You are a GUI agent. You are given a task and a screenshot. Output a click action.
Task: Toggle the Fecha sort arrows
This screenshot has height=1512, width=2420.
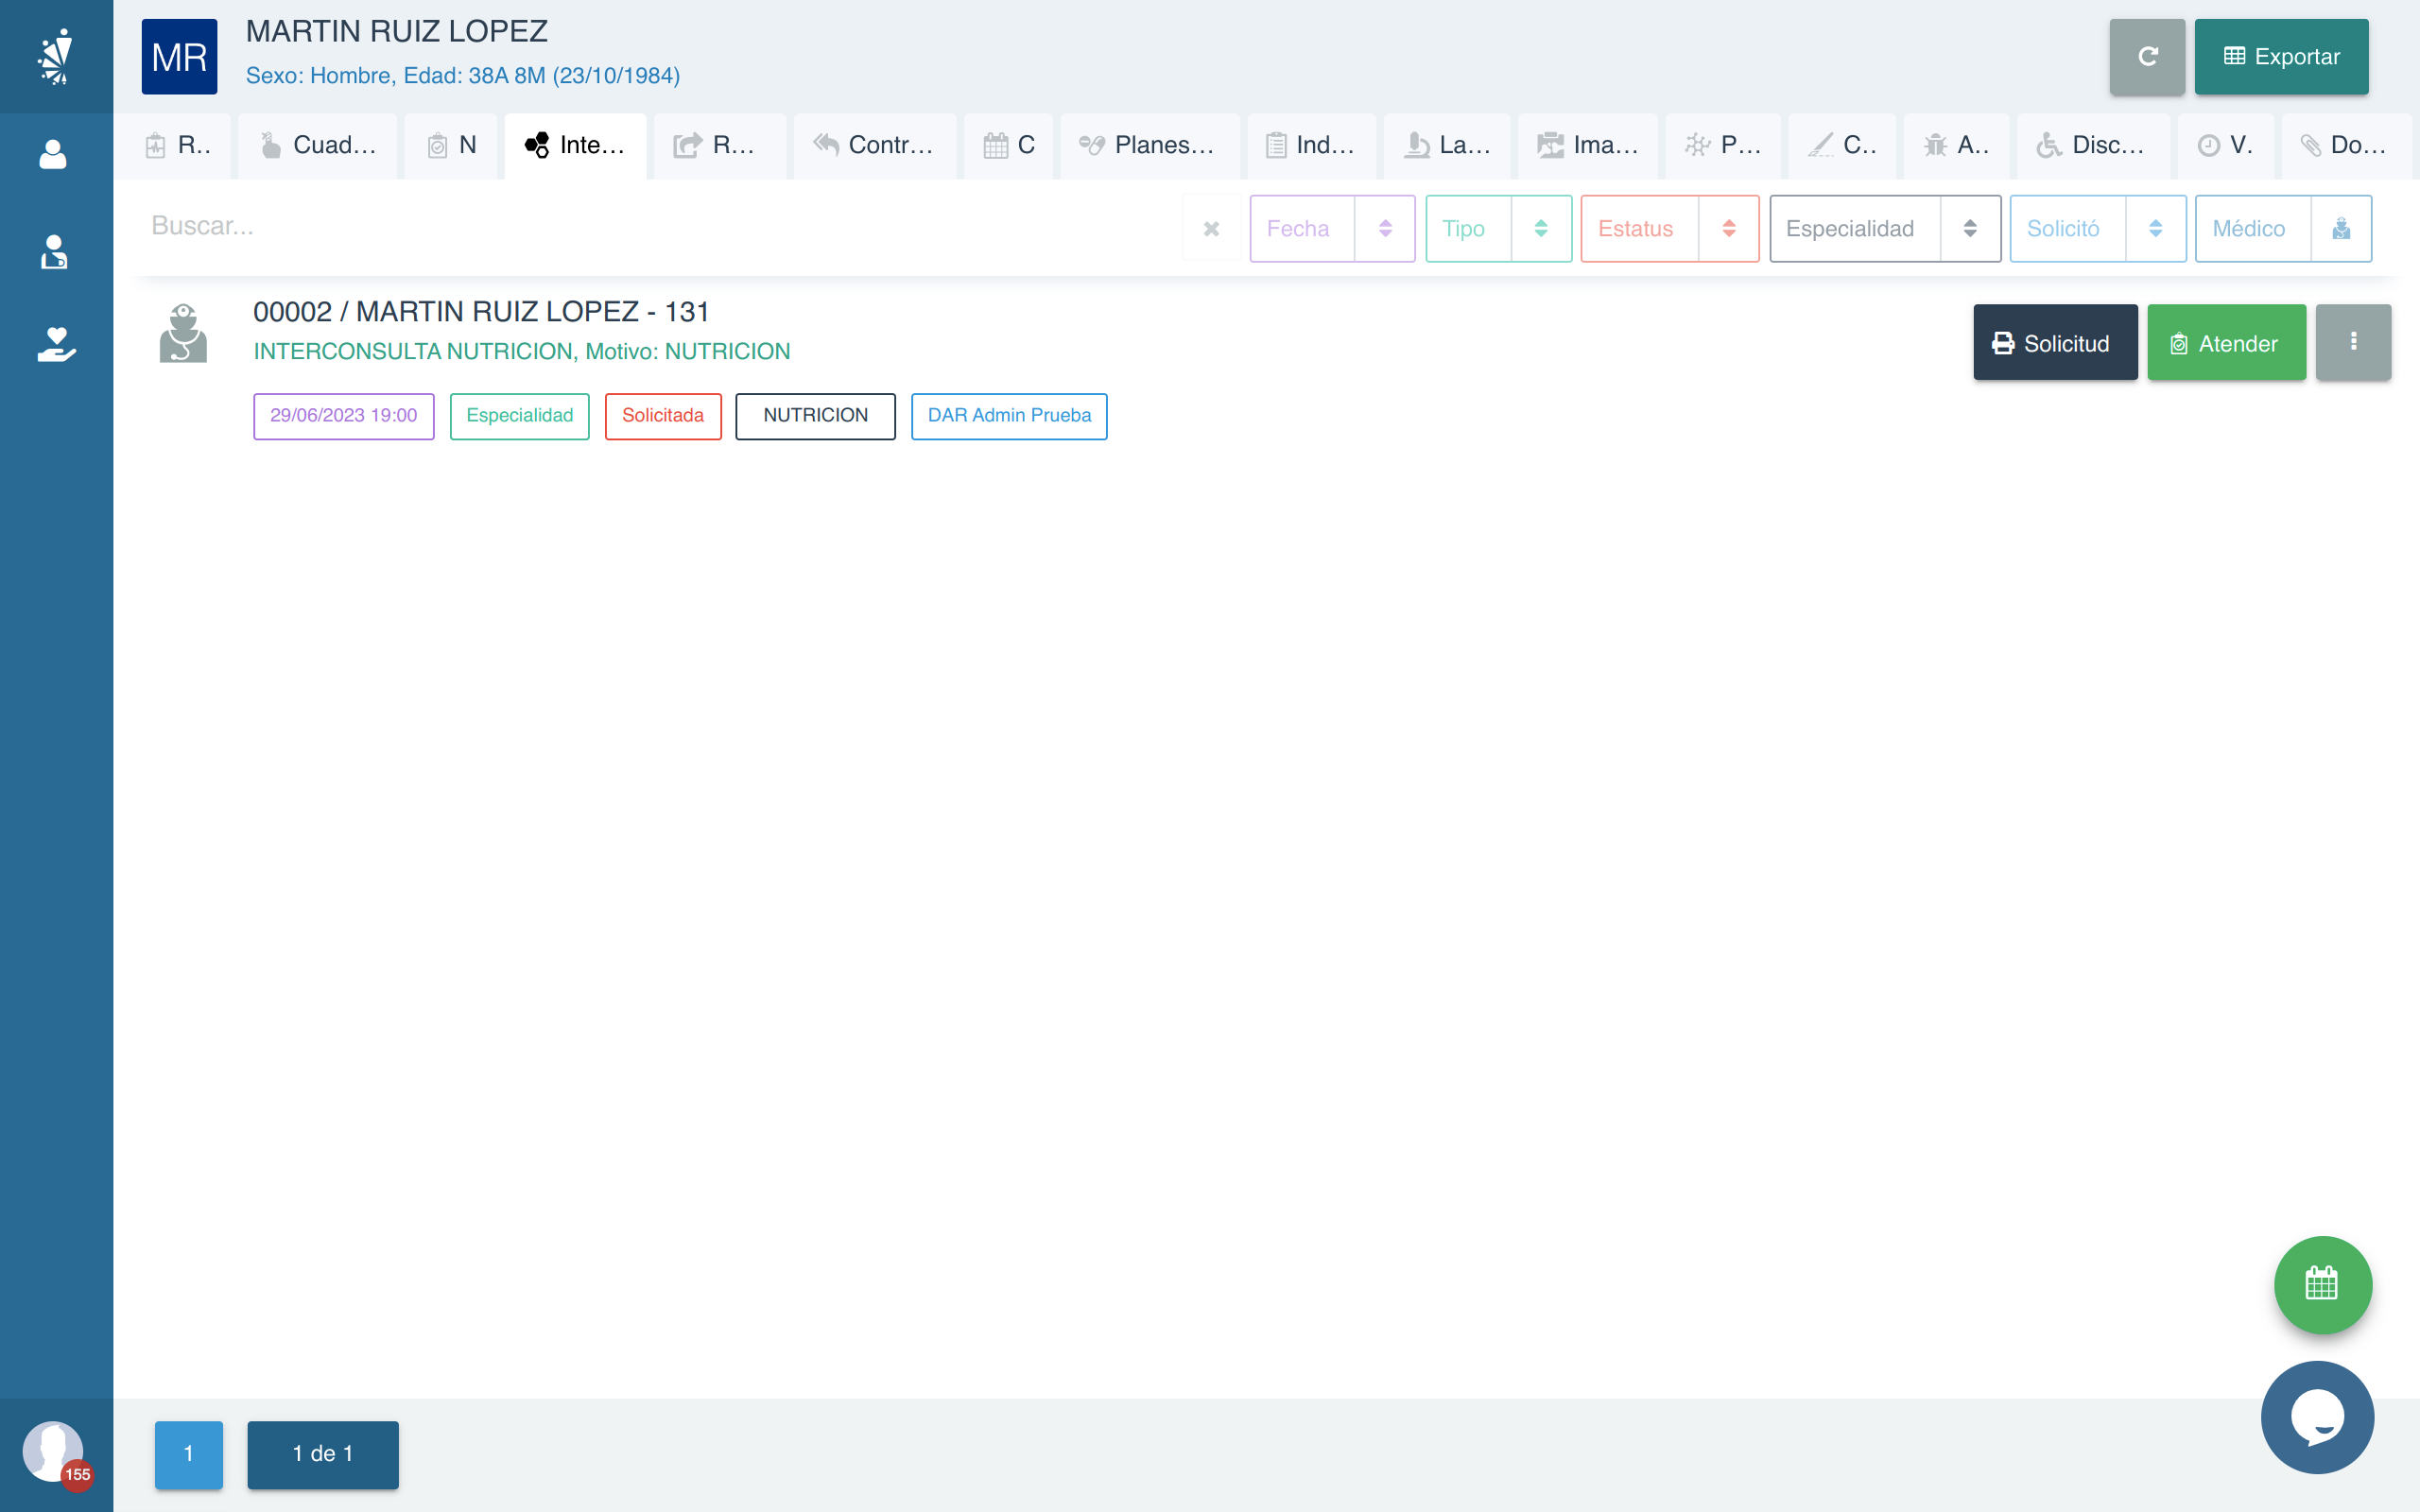pos(1385,229)
